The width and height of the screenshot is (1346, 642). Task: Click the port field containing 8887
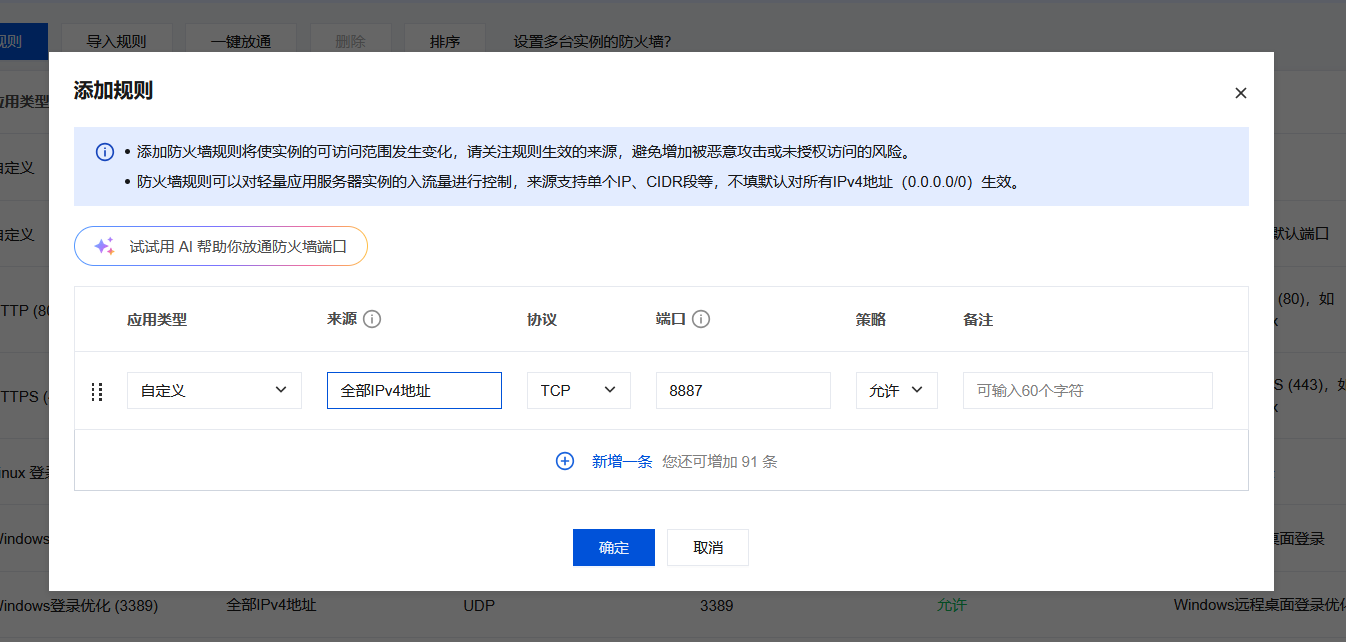pos(743,391)
